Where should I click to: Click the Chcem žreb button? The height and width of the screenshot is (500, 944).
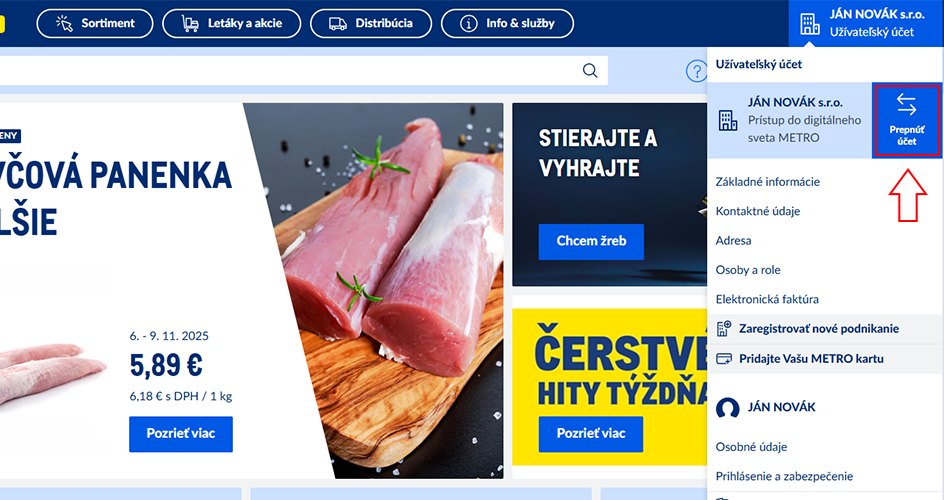591,241
